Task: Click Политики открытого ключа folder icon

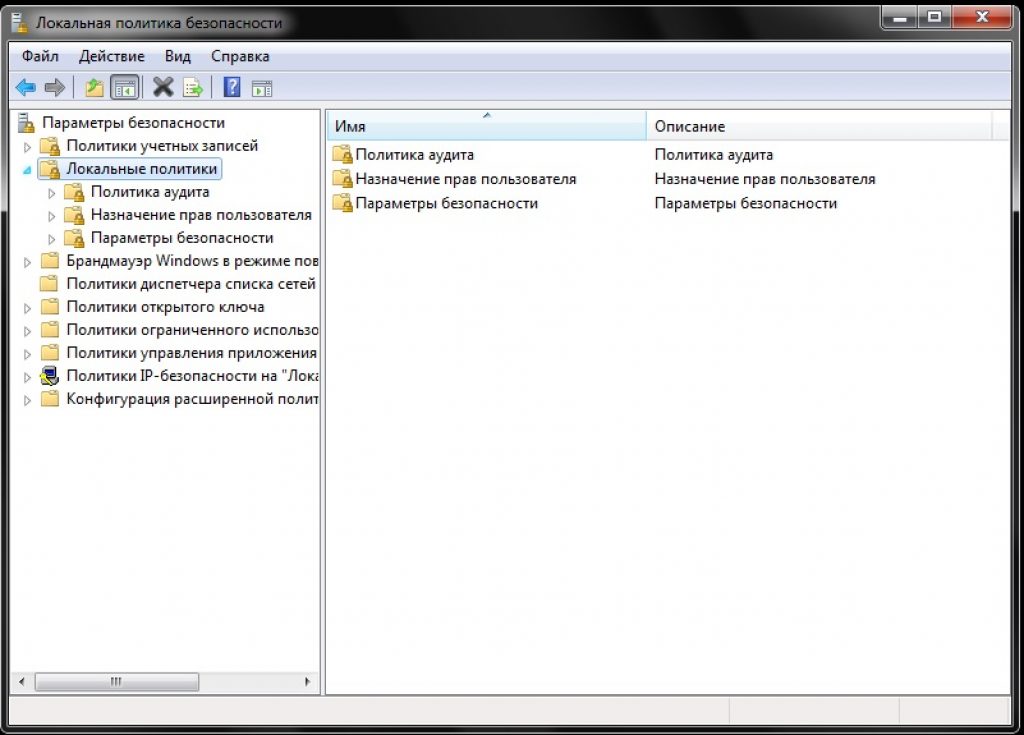Action: [x=50, y=306]
